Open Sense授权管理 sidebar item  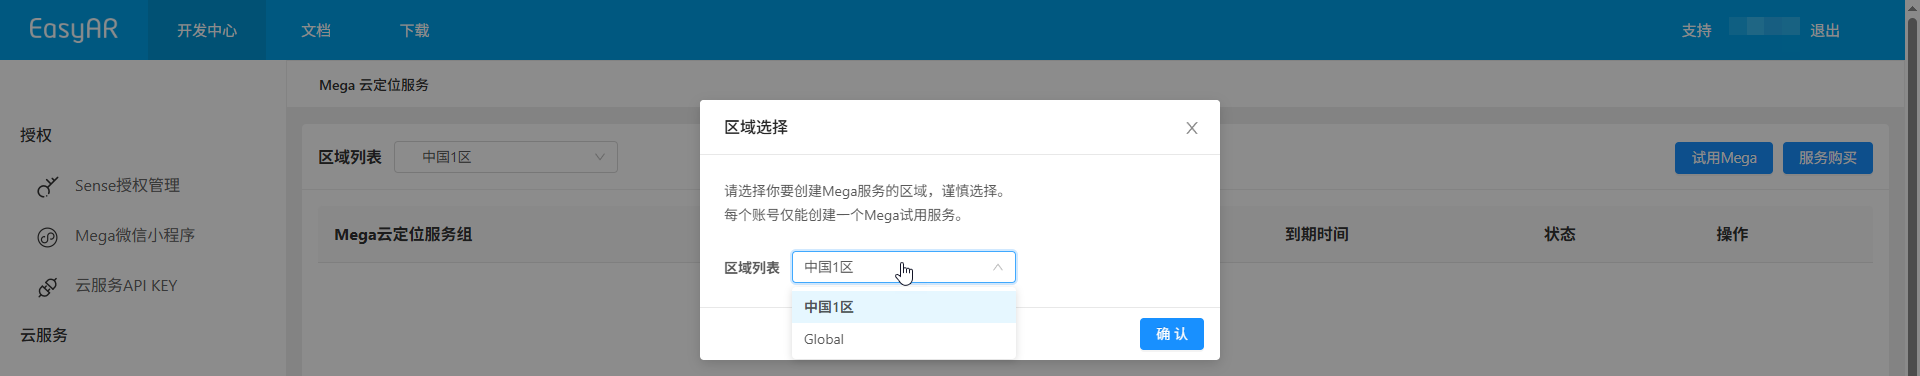[127, 186]
